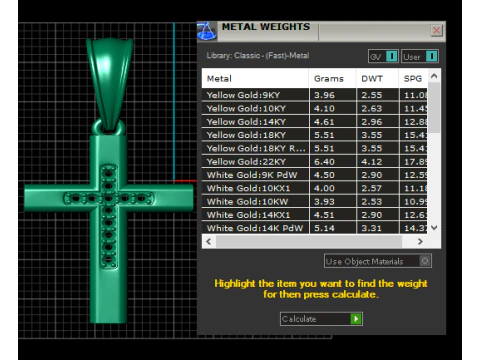This screenshot has width=480, height=360.
Task: Click the 2.53 DWT cell
Action: (377, 202)
